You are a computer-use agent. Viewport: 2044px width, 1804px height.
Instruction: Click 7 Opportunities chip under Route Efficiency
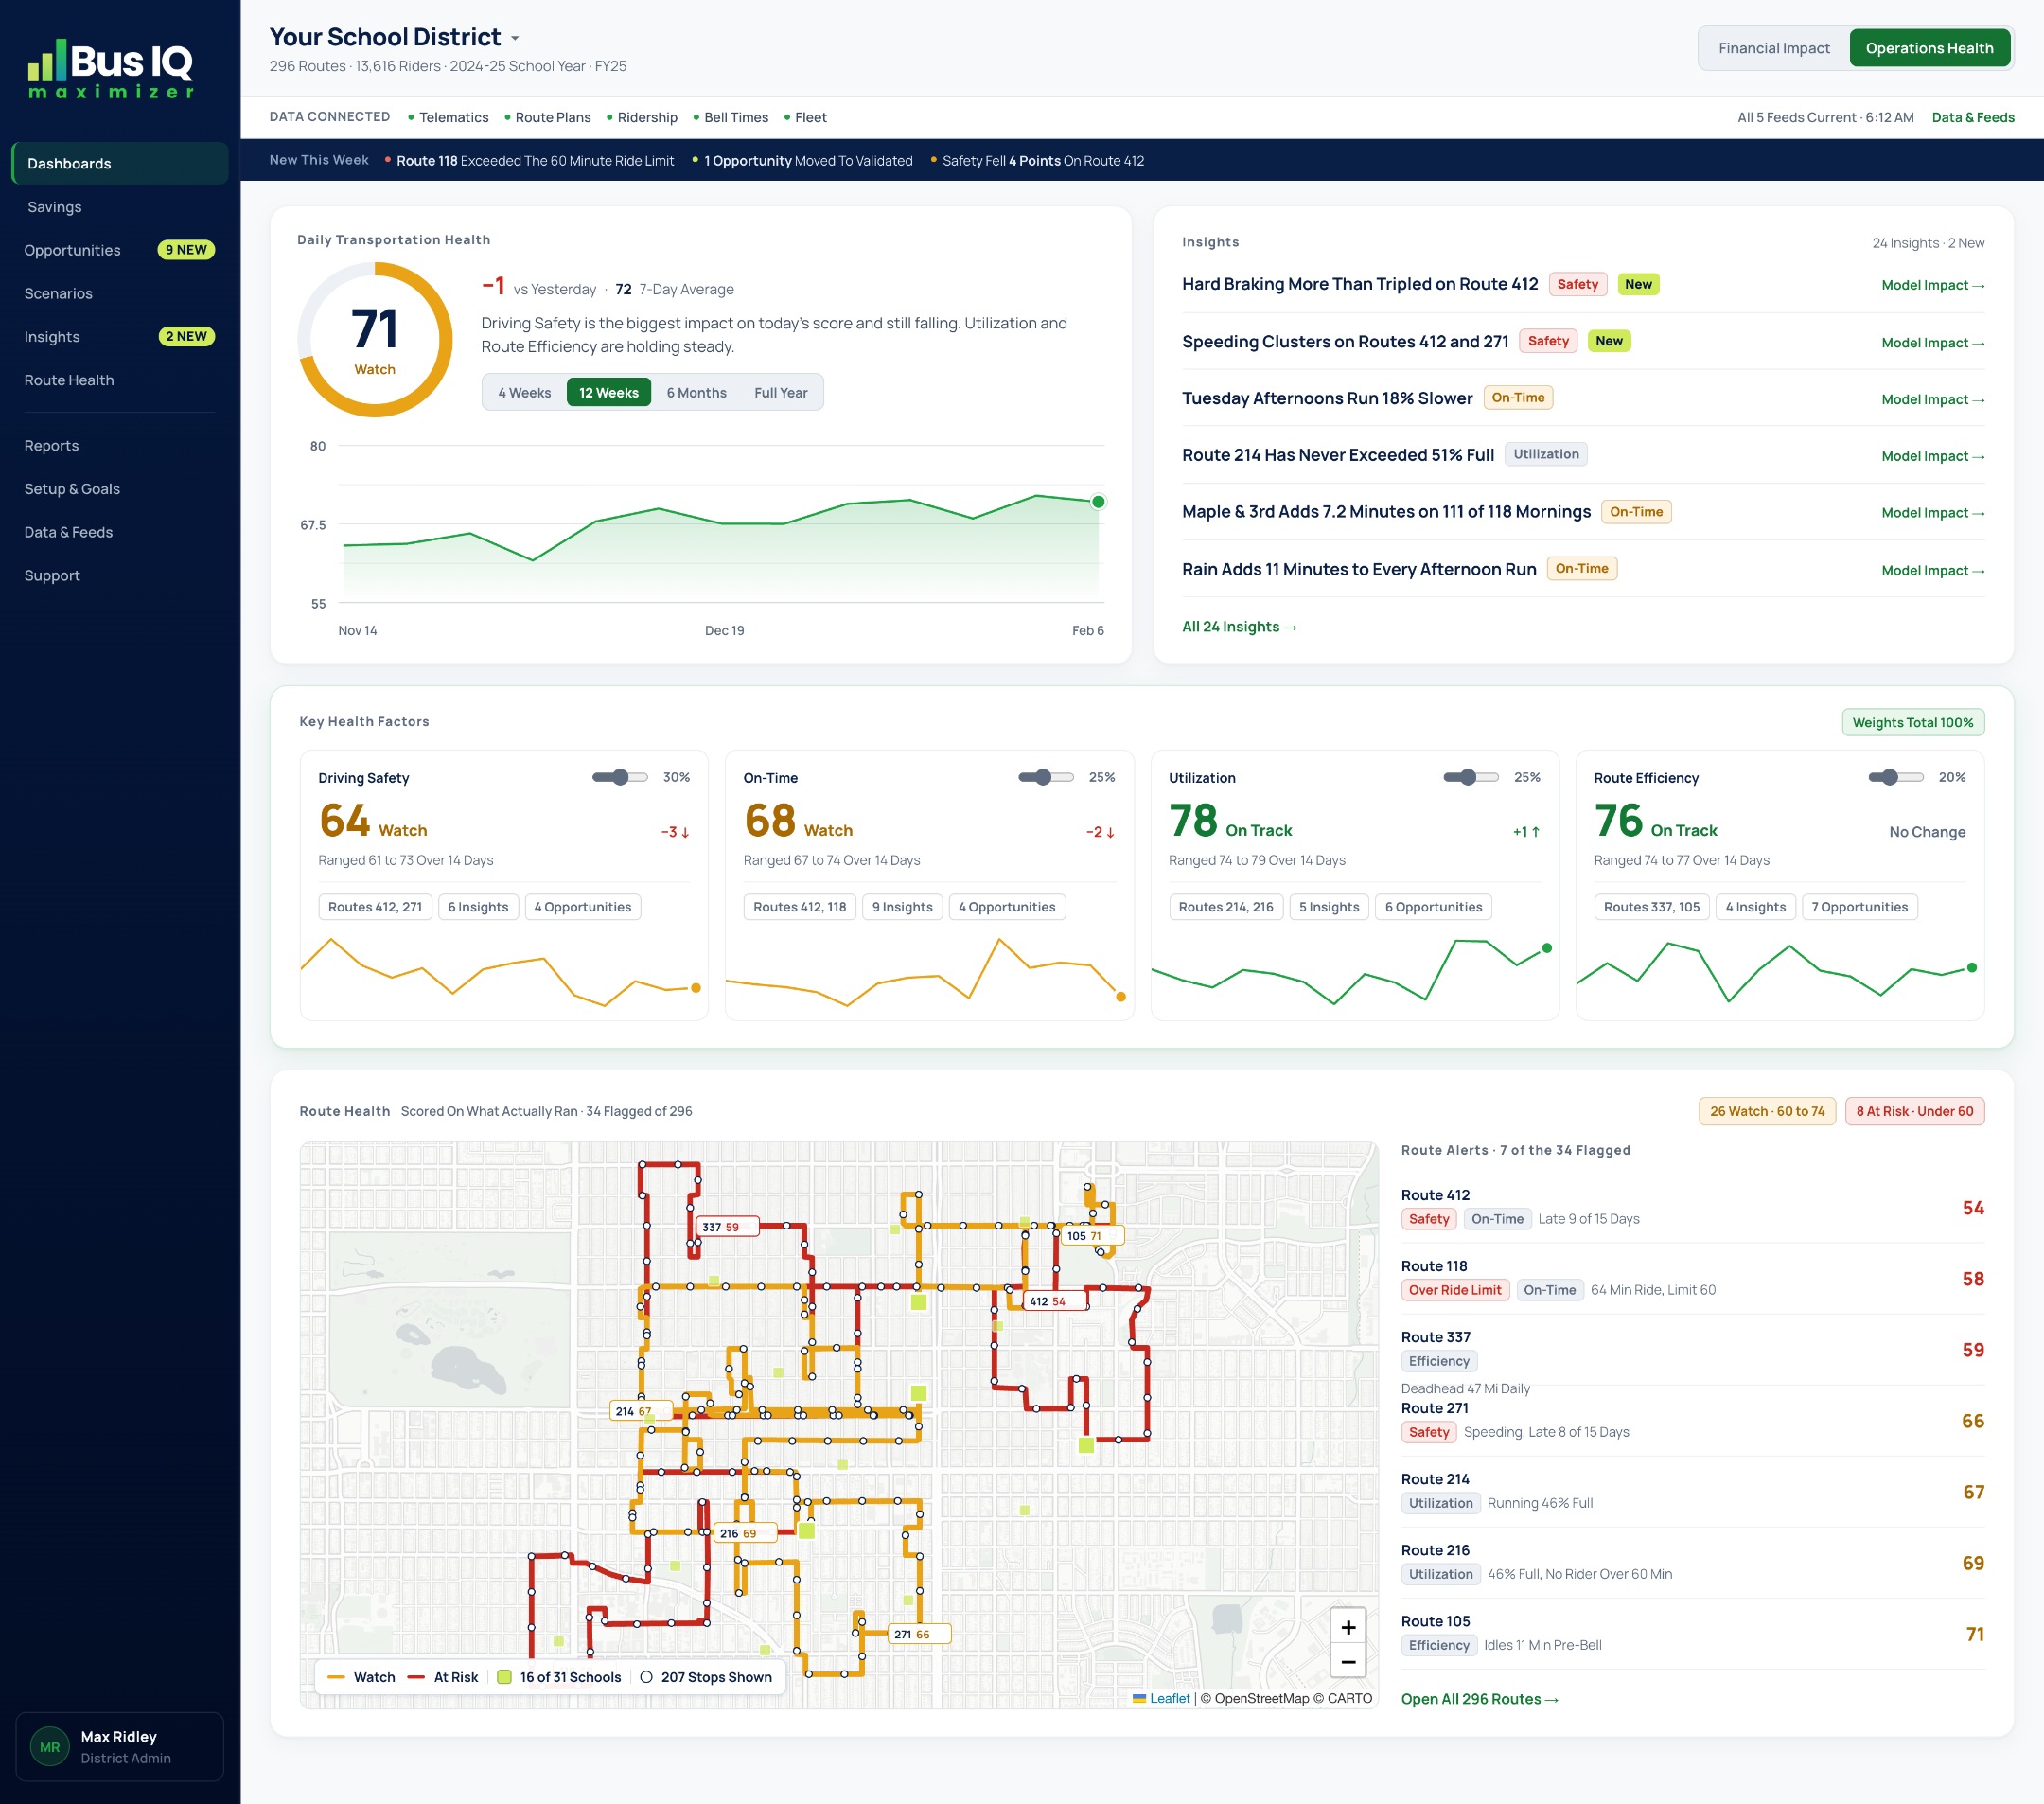point(1859,907)
